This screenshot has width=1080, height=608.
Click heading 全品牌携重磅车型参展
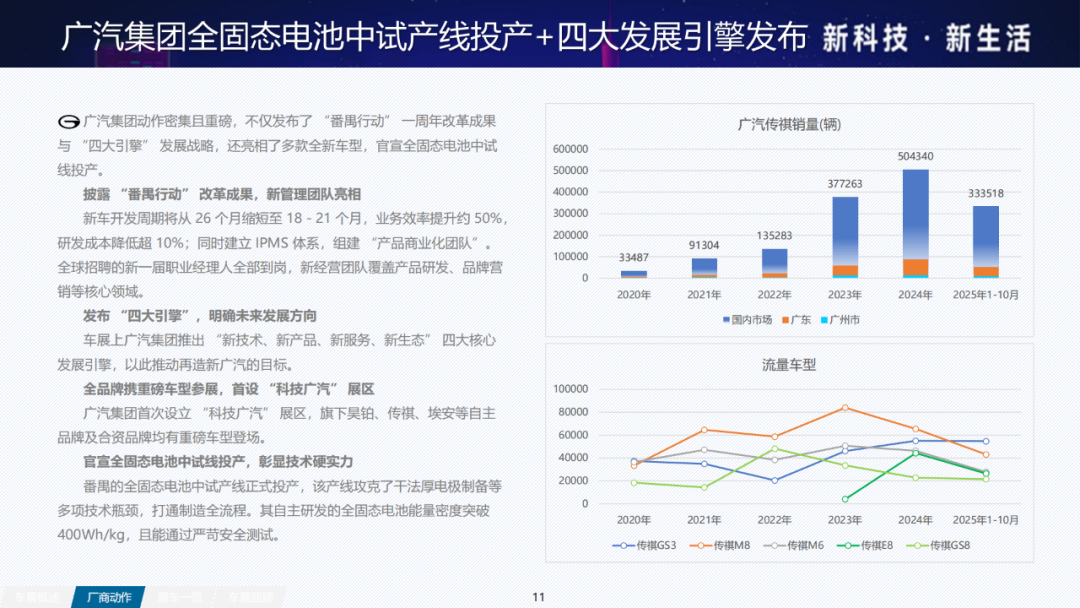click(229, 390)
